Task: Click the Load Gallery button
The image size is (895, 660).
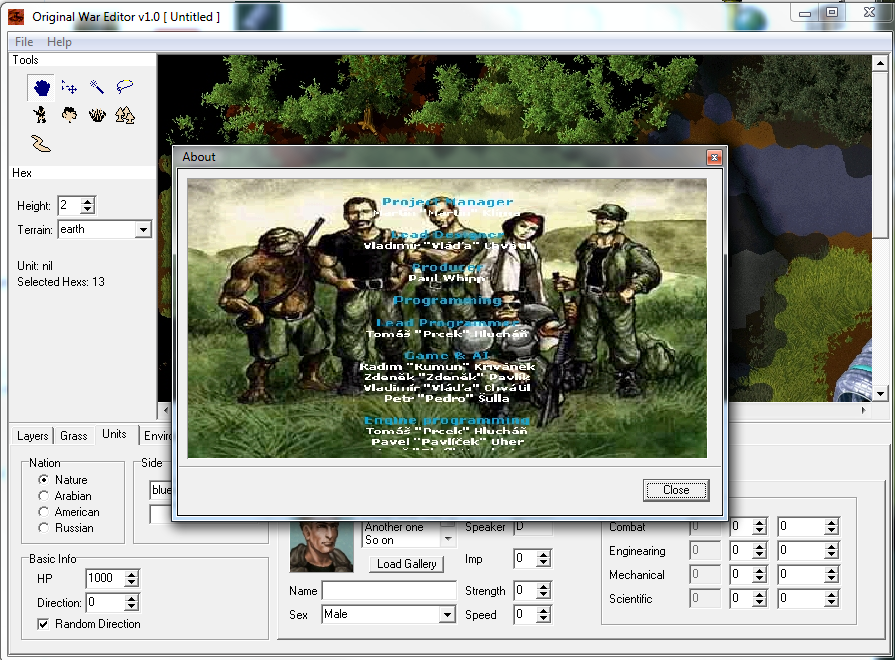Action: point(406,564)
